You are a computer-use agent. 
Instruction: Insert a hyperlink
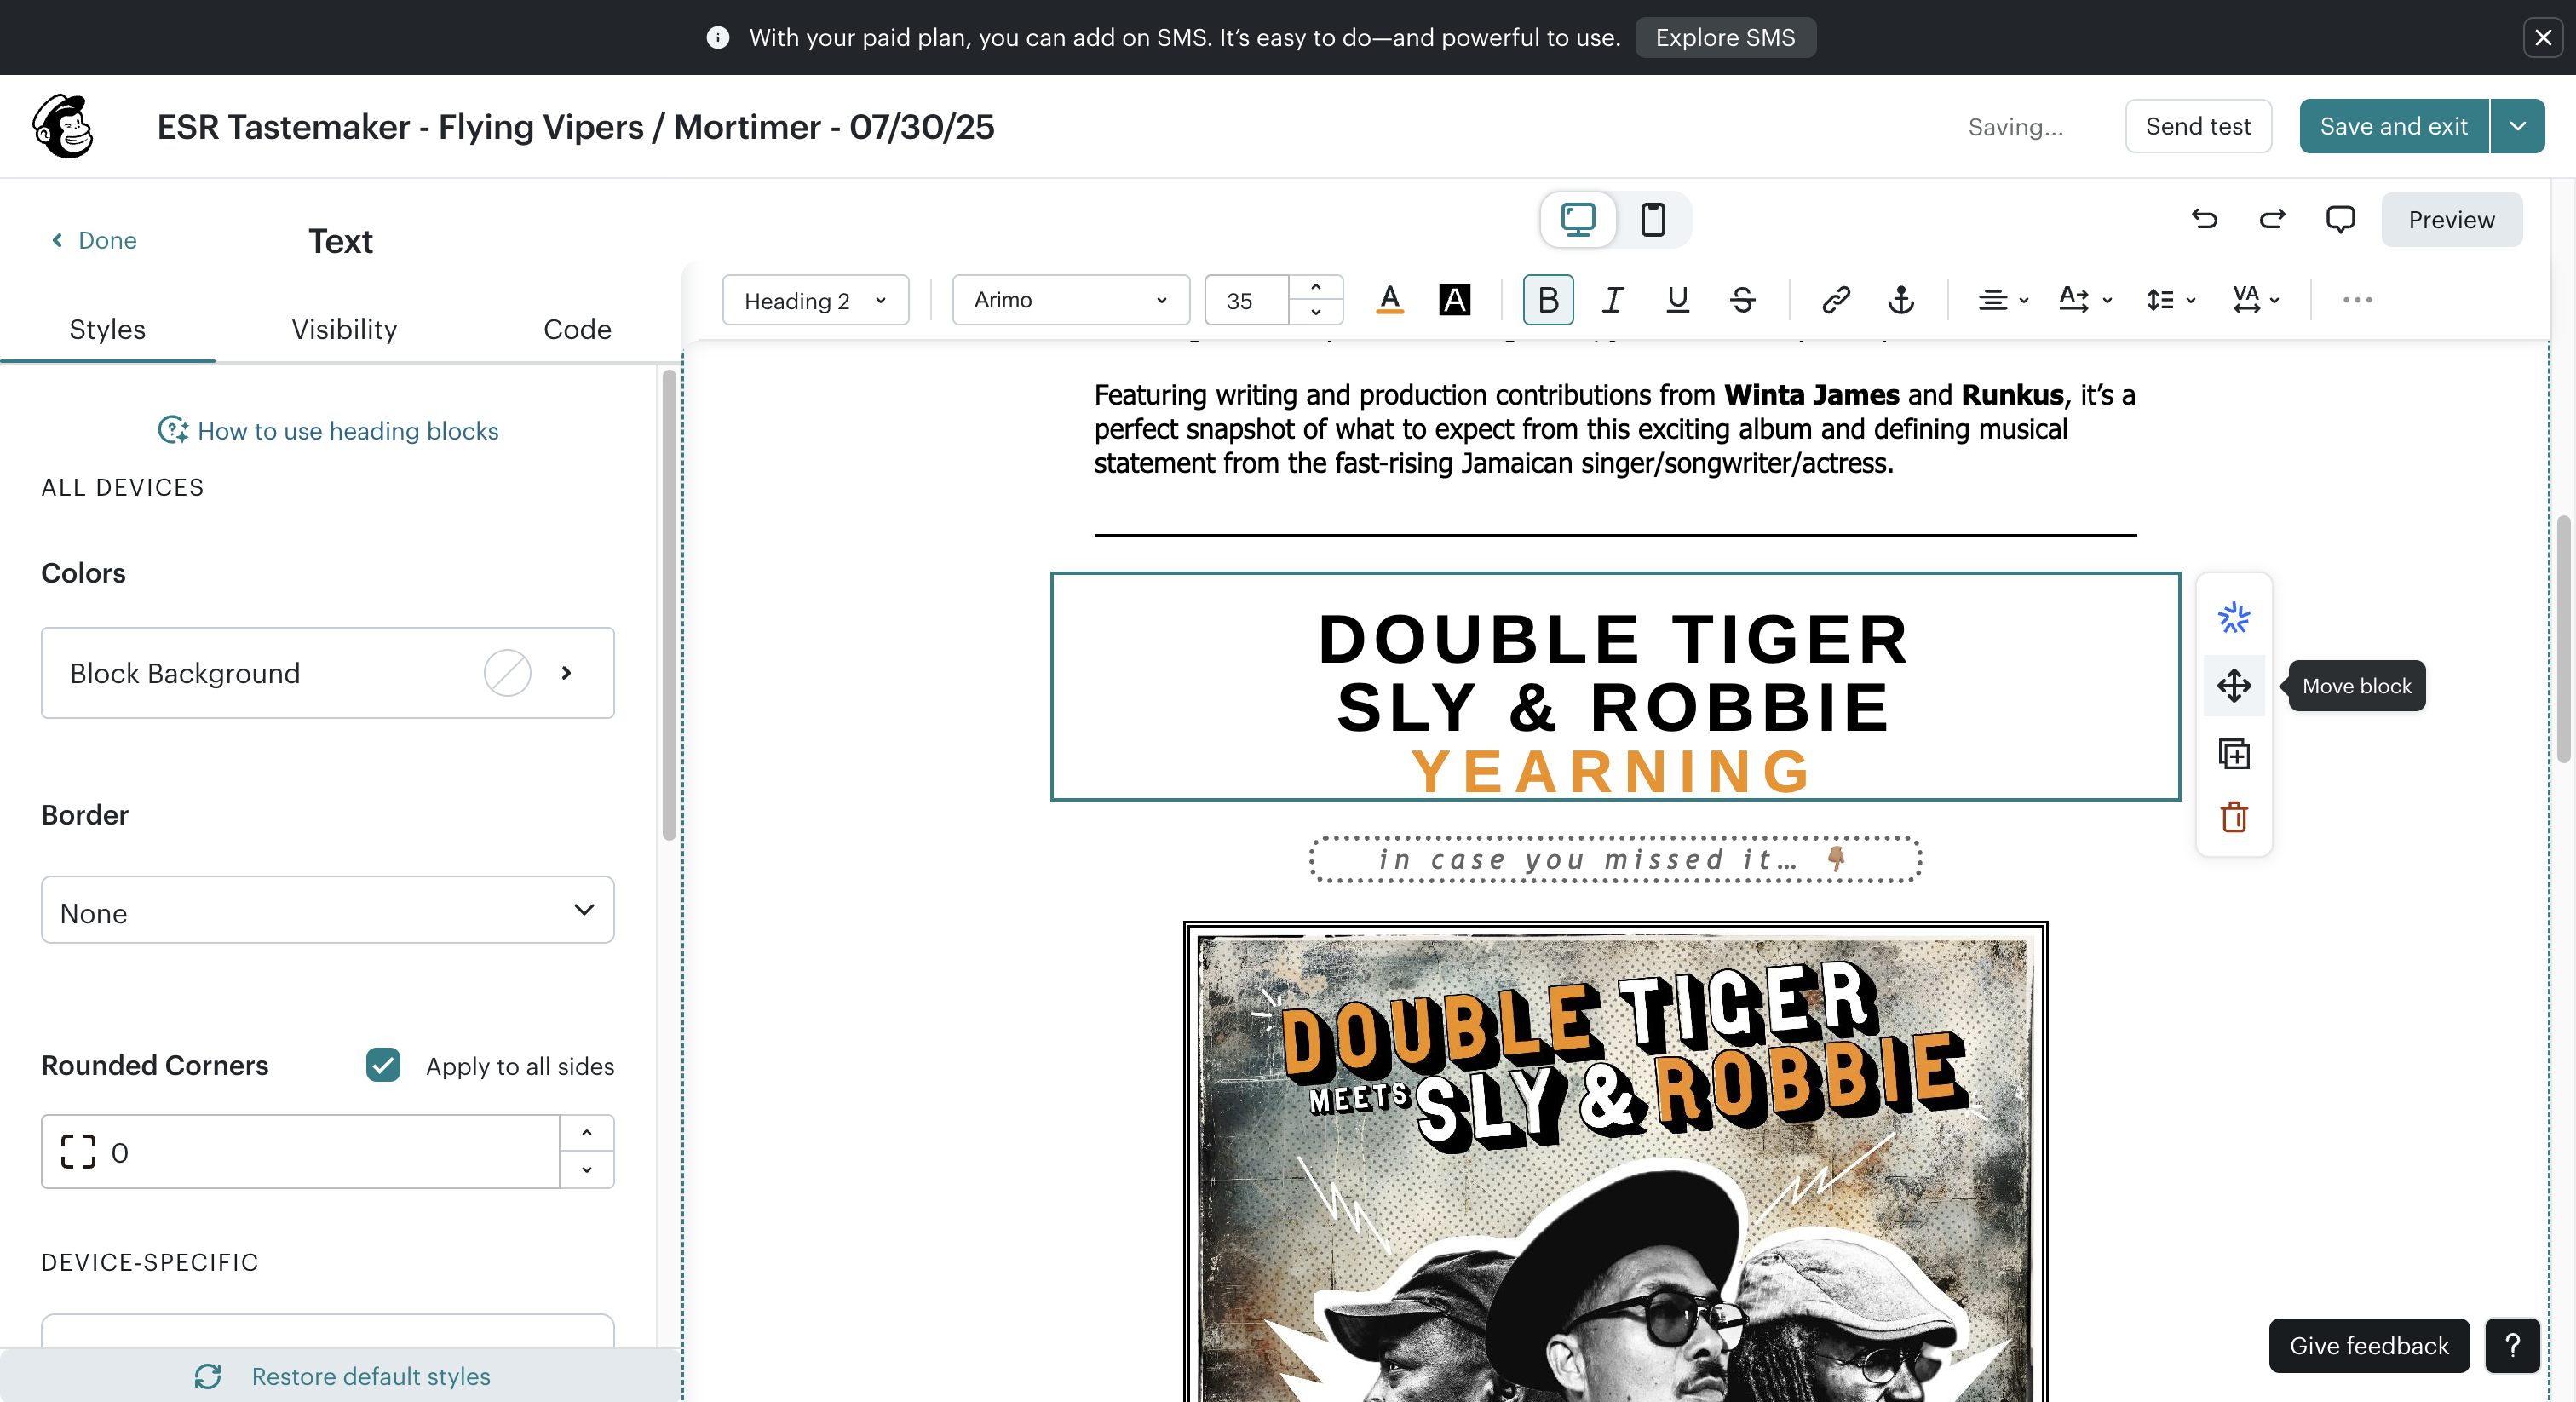click(x=1836, y=300)
